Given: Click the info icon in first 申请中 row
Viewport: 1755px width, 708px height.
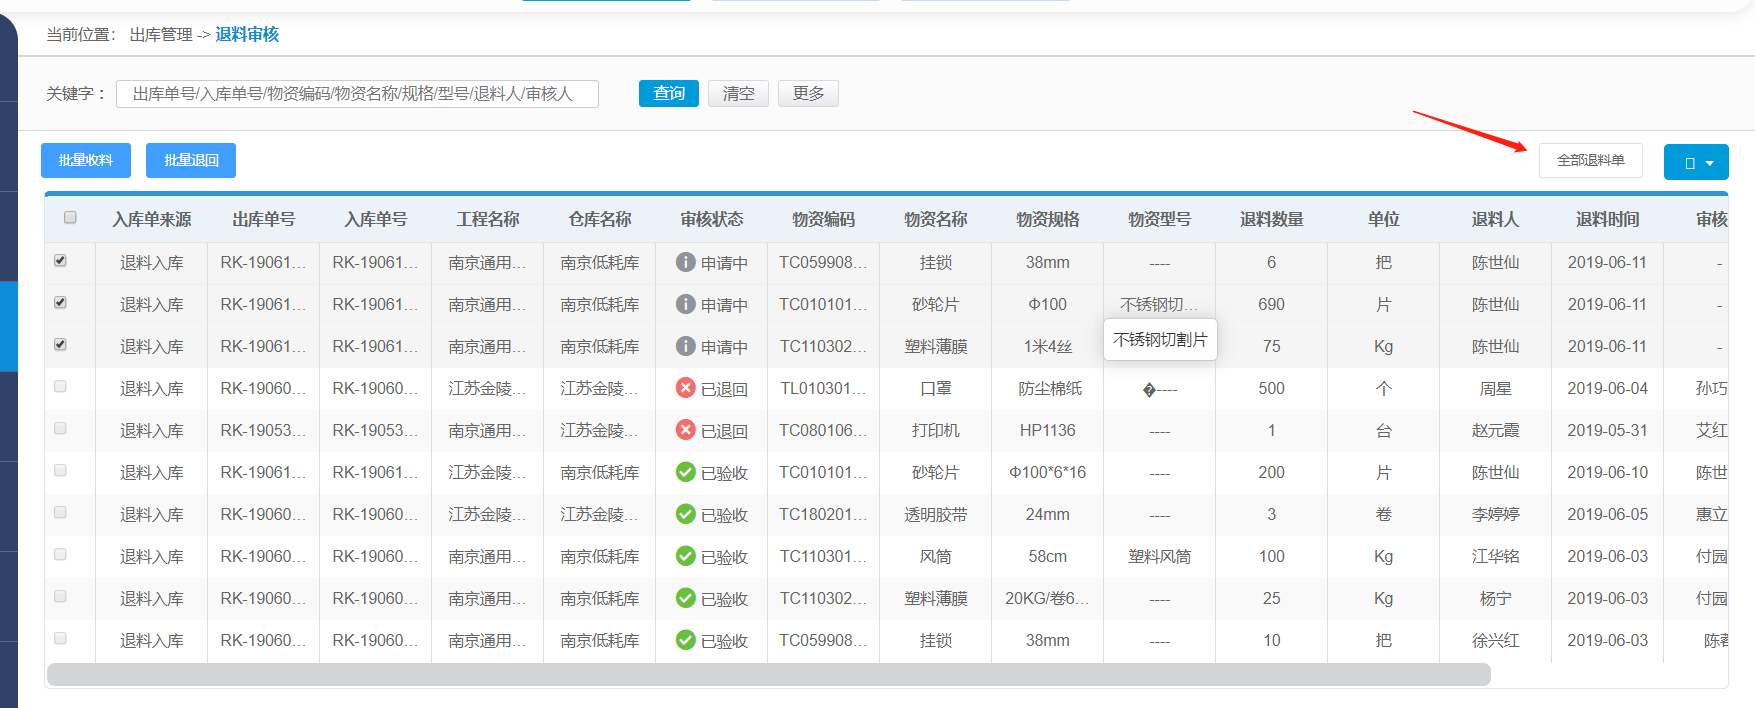Looking at the screenshot, I should tap(685, 262).
